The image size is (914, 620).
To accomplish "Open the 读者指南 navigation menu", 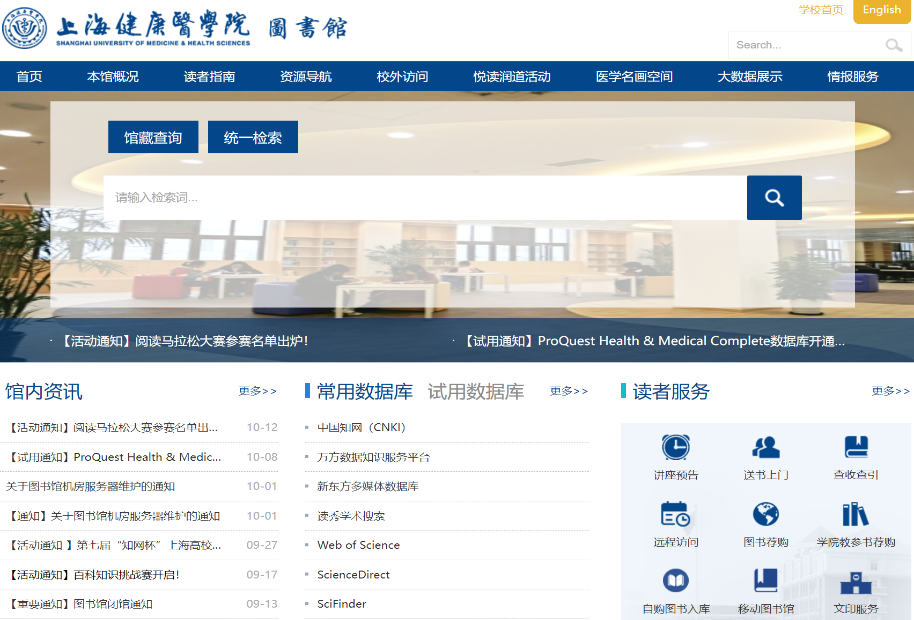I will (210, 77).
